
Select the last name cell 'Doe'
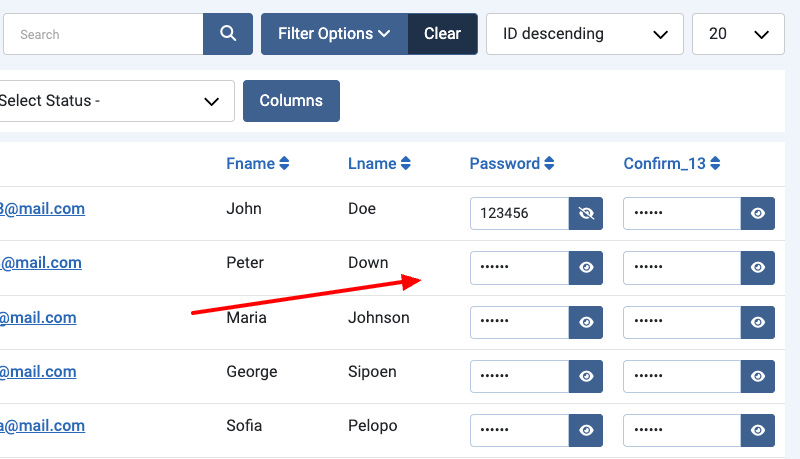[362, 209]
